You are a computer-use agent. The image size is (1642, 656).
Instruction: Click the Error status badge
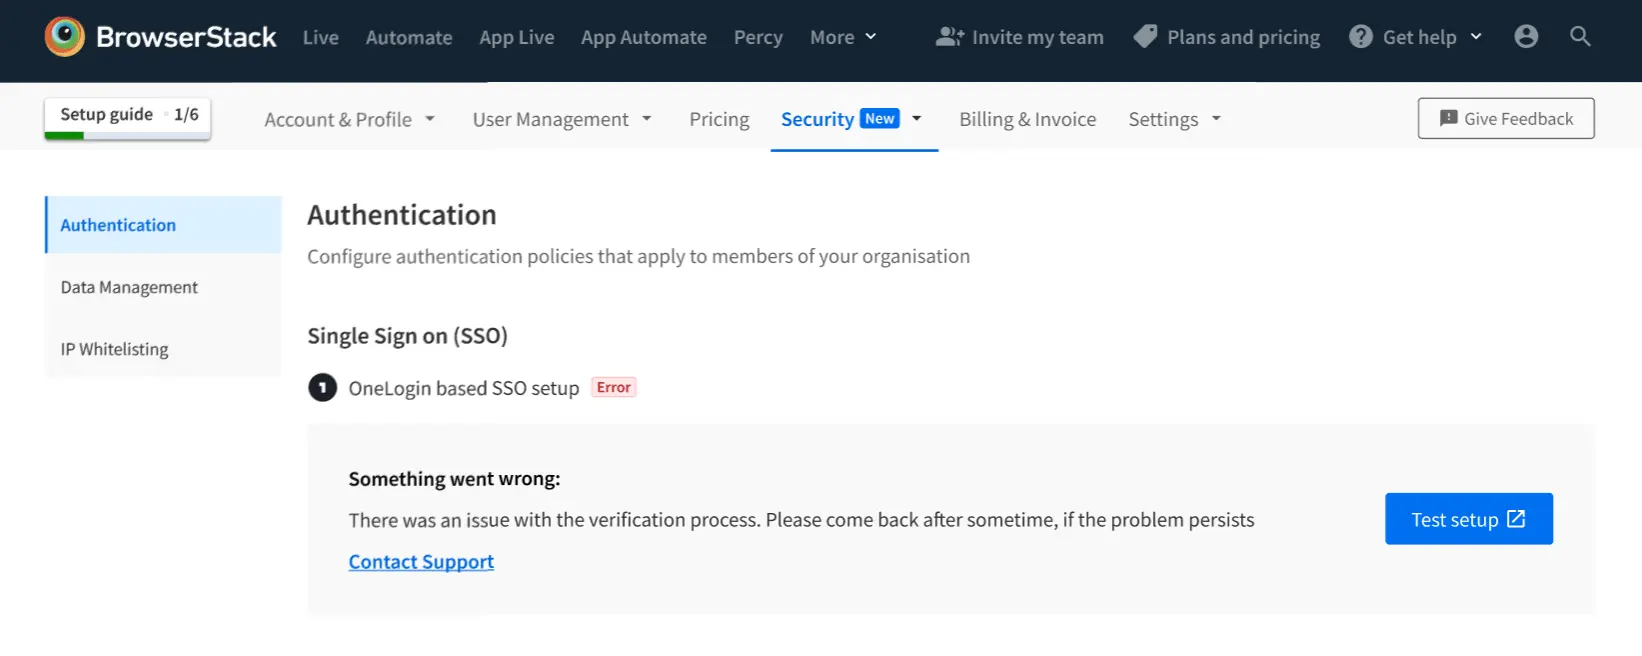tap(614, 388)
